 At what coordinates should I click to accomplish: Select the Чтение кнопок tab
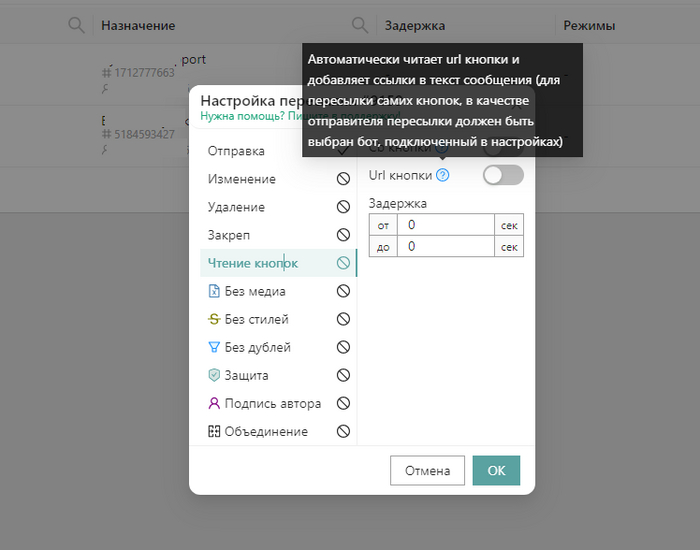[x=253, y=263]
